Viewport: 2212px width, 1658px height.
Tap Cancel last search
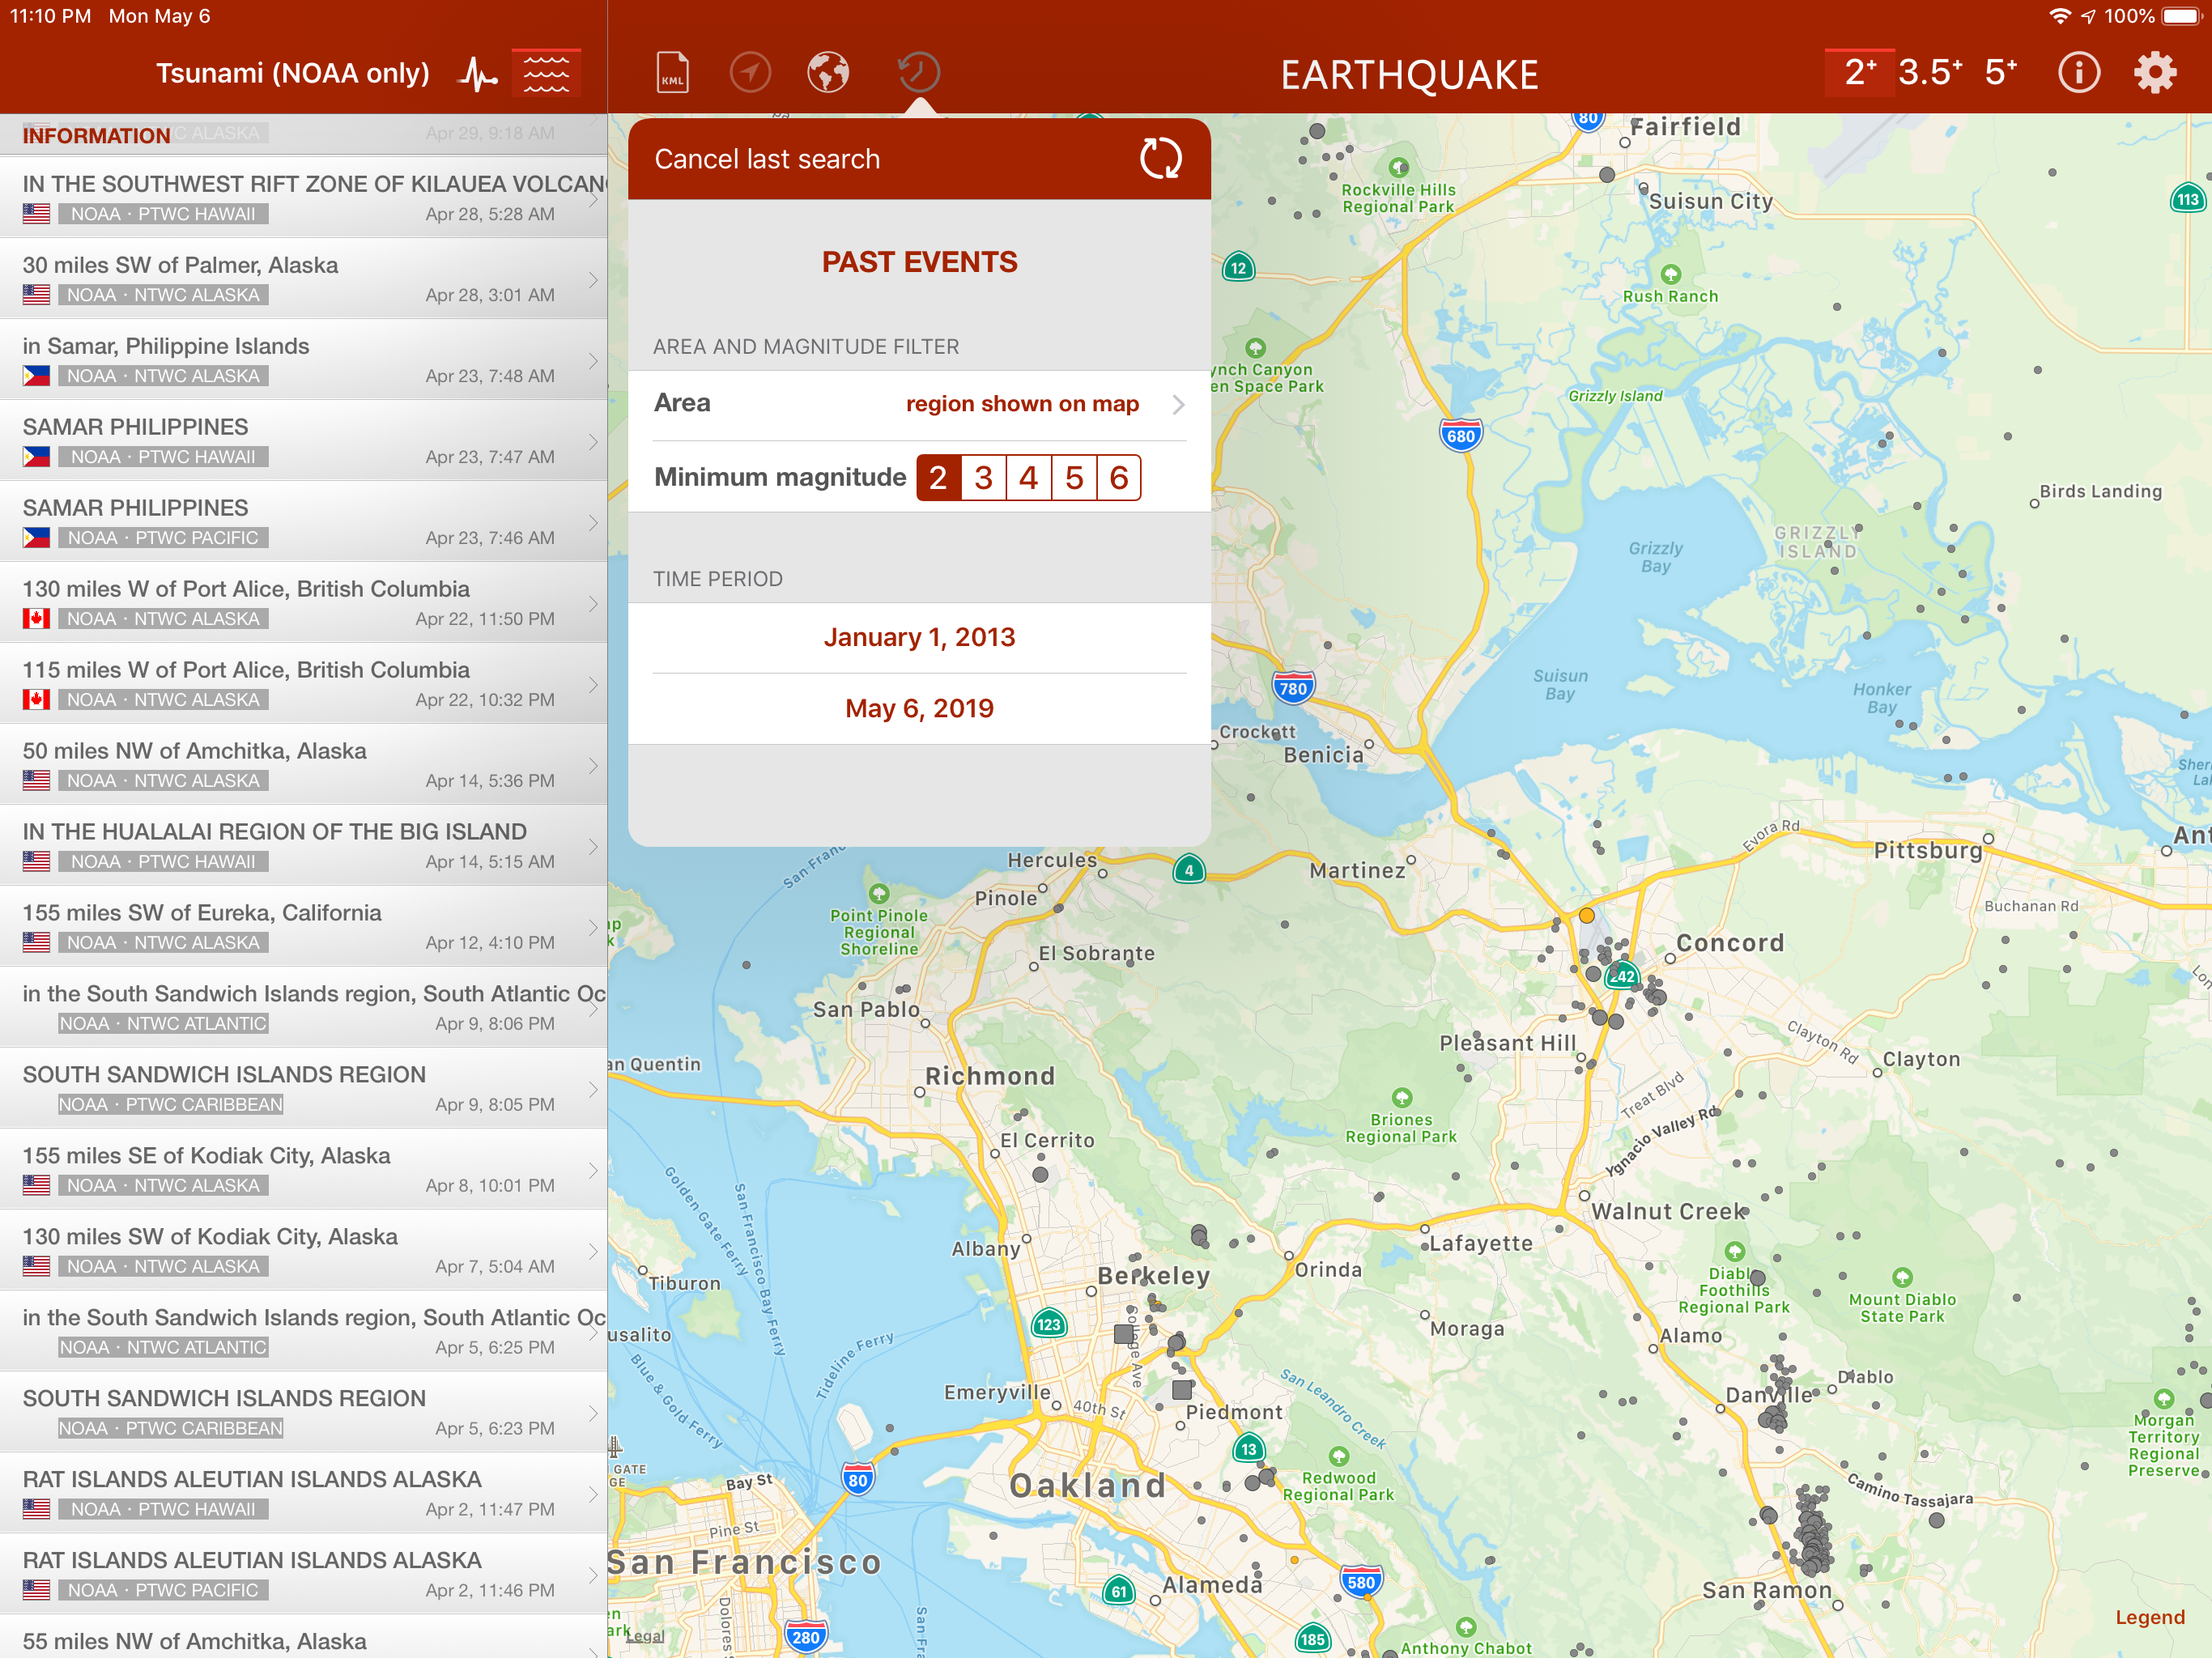(767, 159)
